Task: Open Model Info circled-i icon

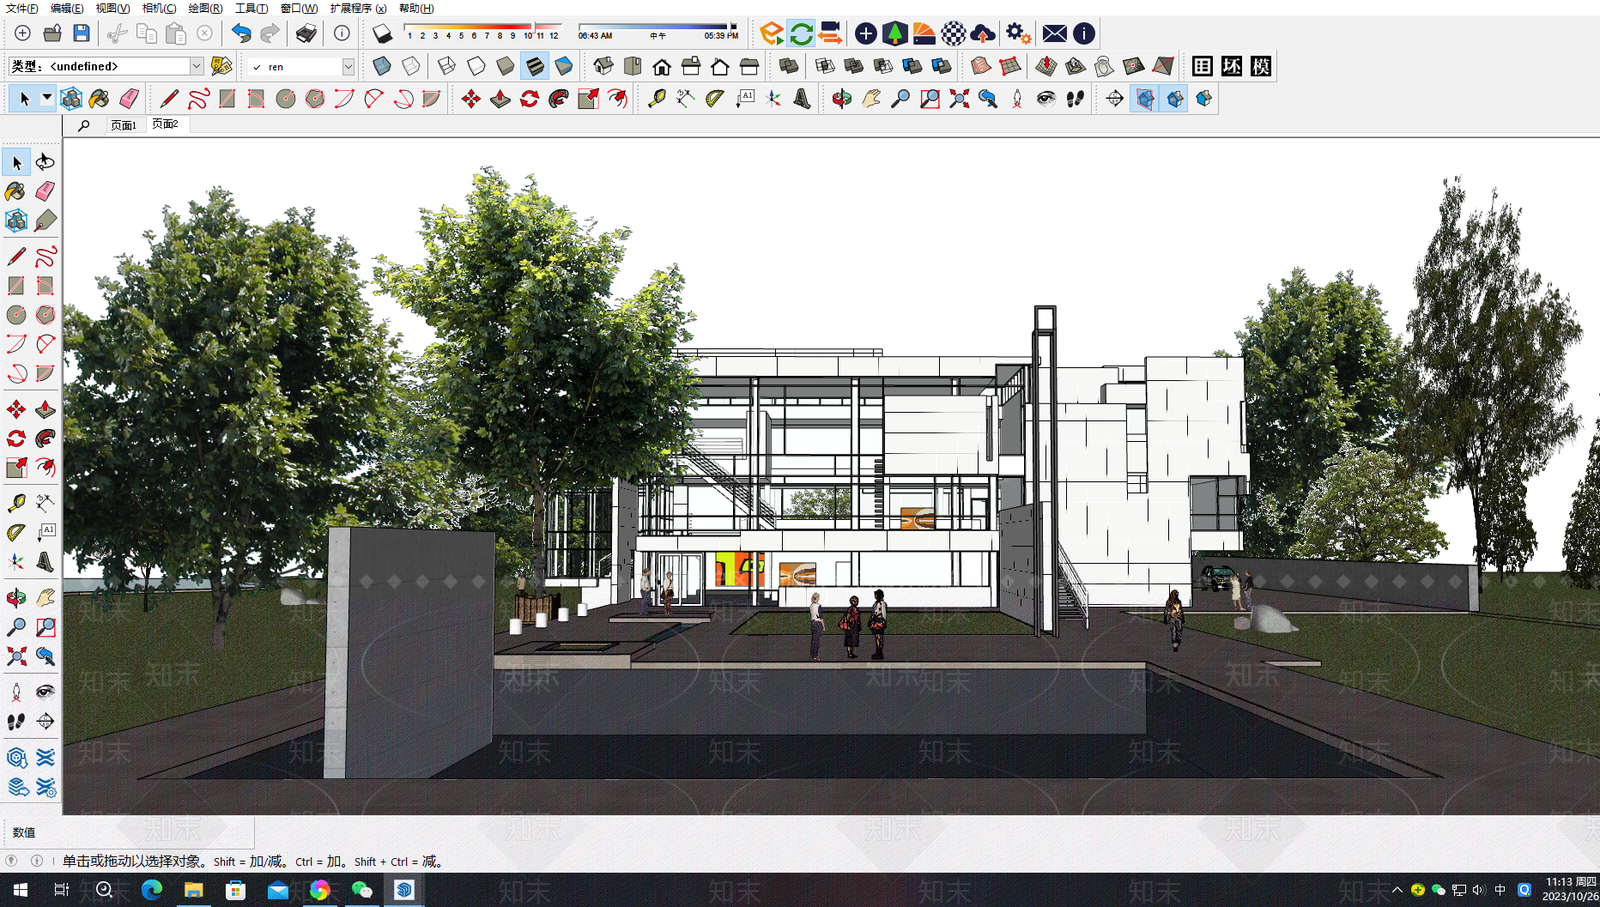Action: point(342,33)
